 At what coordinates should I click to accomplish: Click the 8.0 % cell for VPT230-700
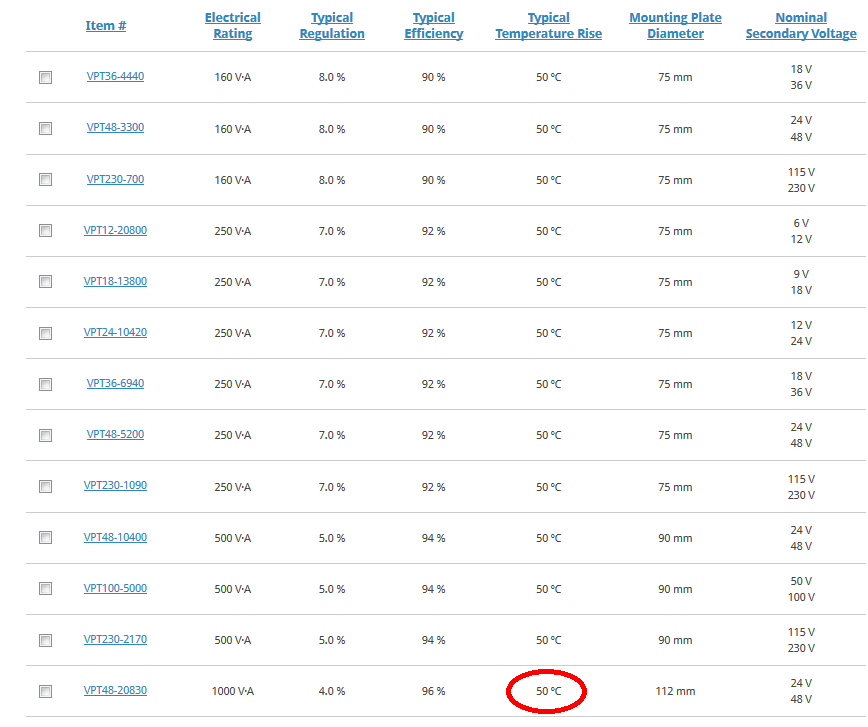click(332, 180)
